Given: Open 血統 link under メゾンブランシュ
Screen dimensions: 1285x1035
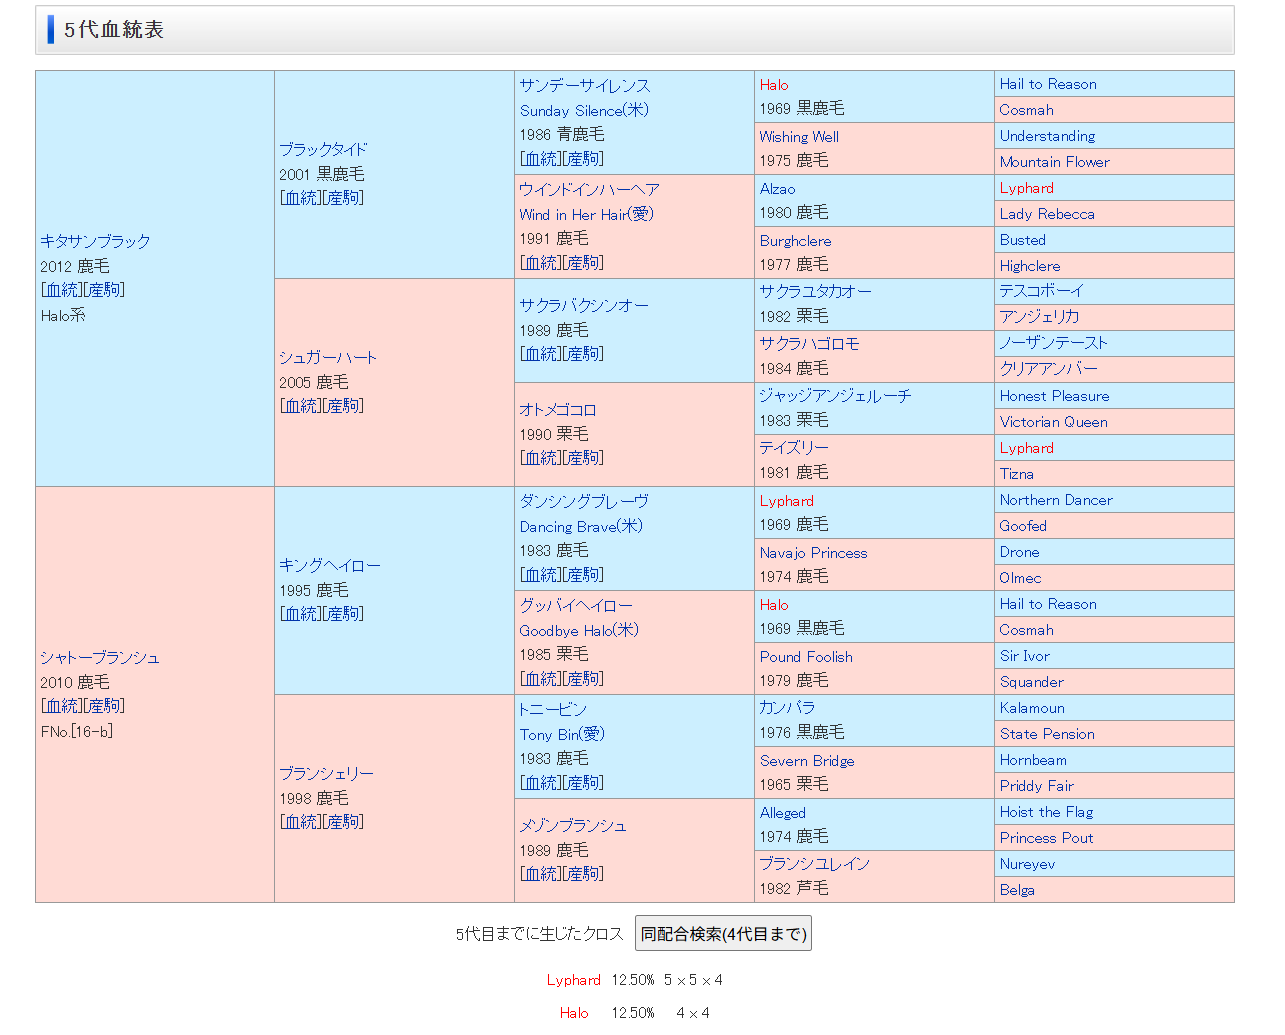Looking at the screenshot, I should coord(541,874).
